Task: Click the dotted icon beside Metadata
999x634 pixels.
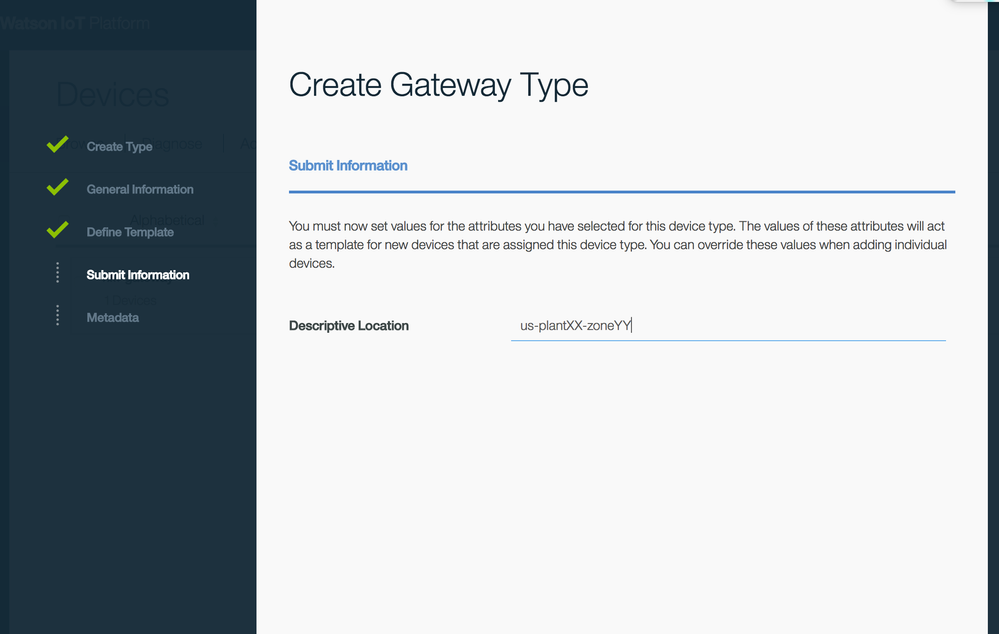Action: coord(57,316)
